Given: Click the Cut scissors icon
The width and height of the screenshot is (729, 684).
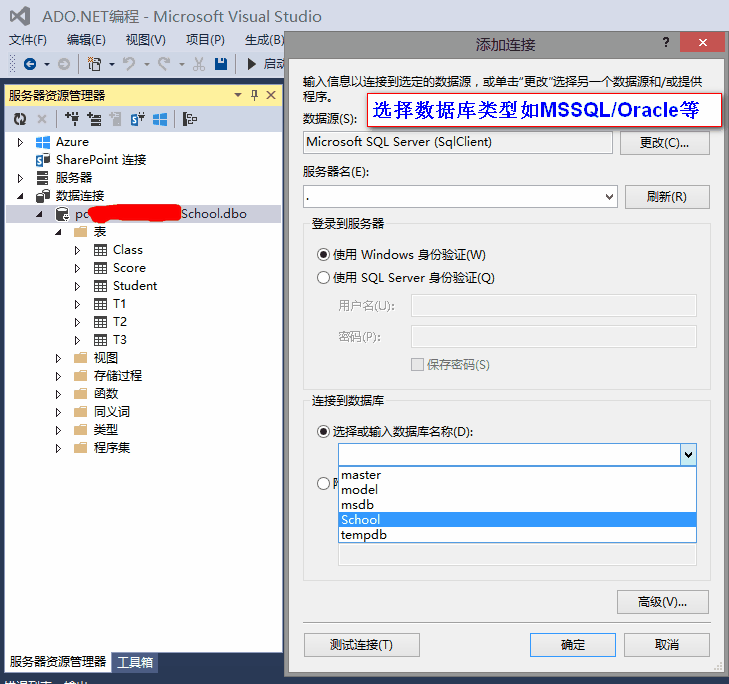Looking at the screenshot, I should pyautogui.click(x=199, y=64).
